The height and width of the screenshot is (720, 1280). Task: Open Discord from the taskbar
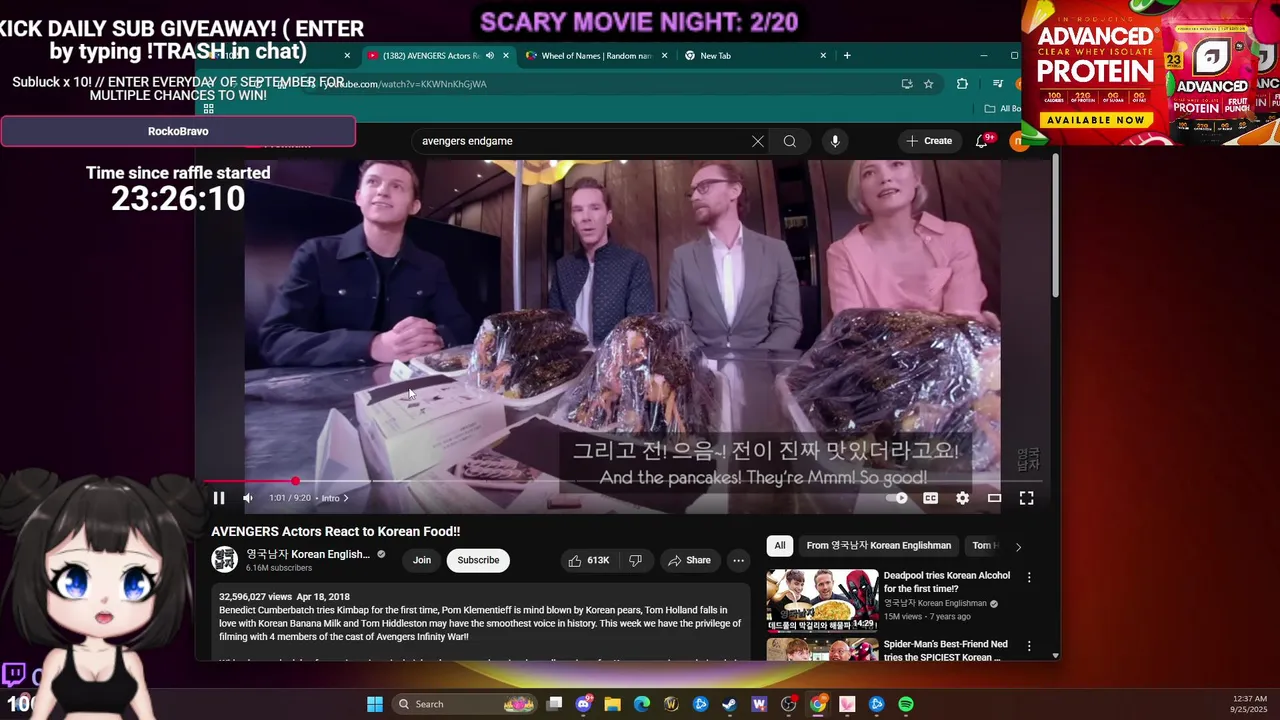[x=584, y=704]
